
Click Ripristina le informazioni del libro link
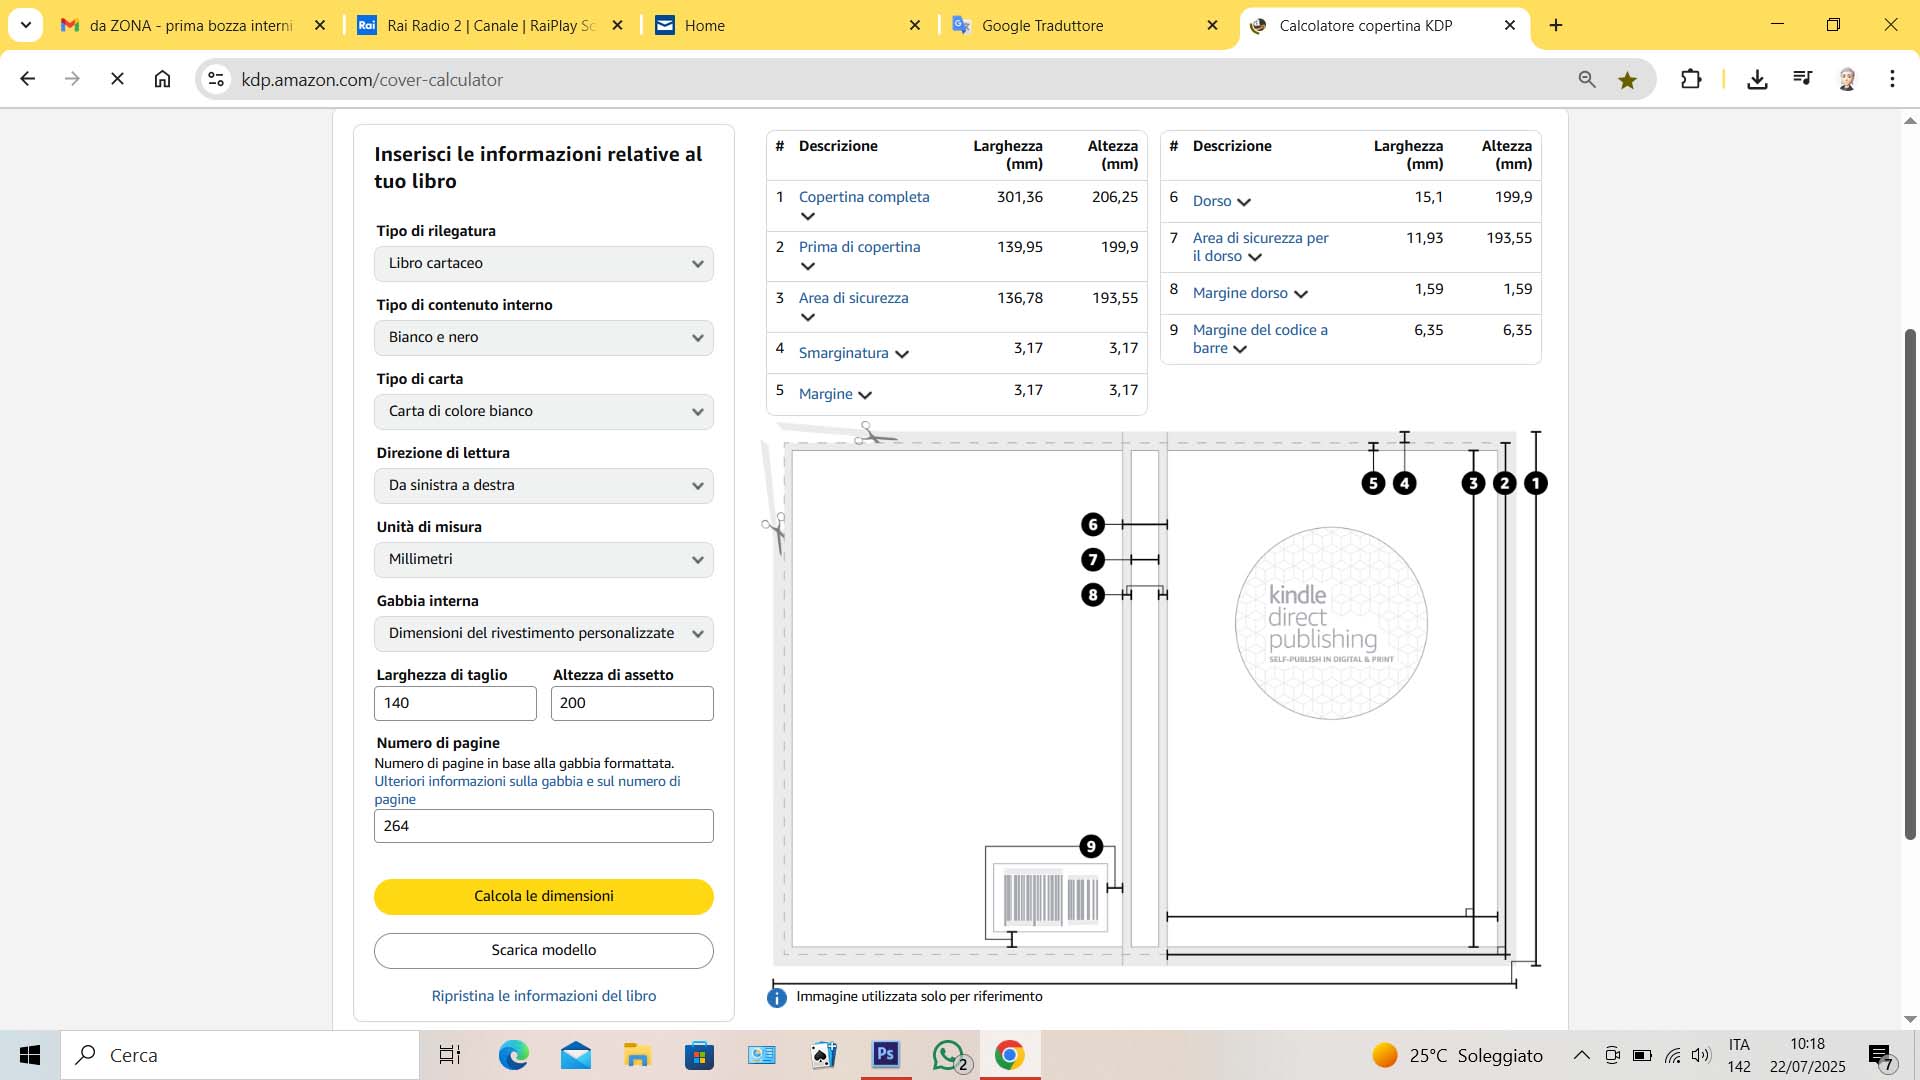pyautogui.click(x=543, y=996)
